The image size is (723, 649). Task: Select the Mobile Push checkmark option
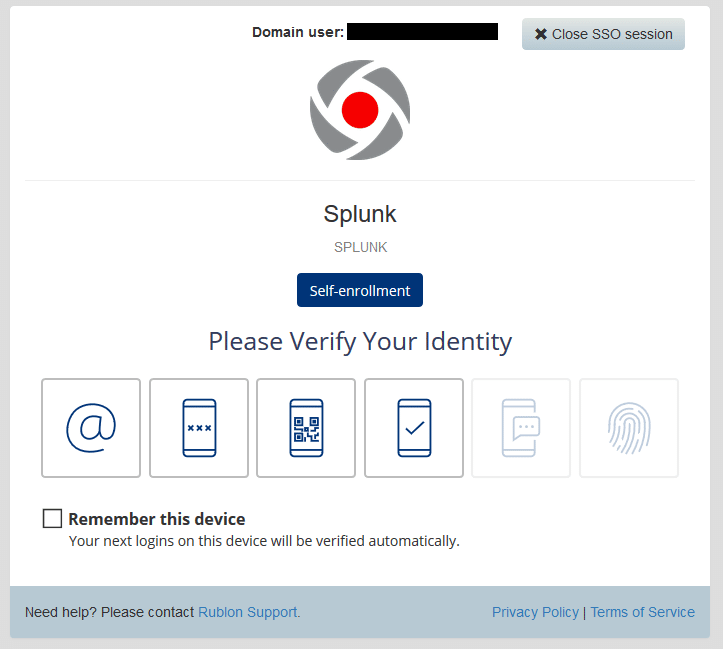414,428
